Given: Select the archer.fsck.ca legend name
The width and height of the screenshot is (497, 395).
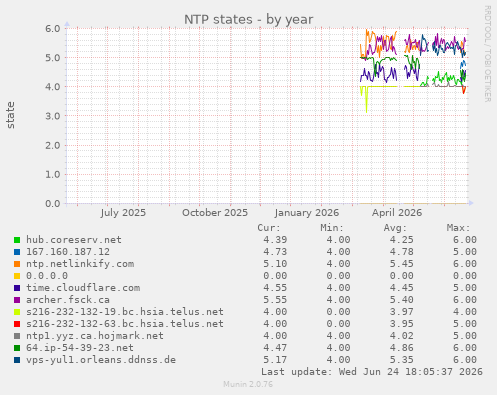Looking at the screenshot, I should tap(68, 300).
